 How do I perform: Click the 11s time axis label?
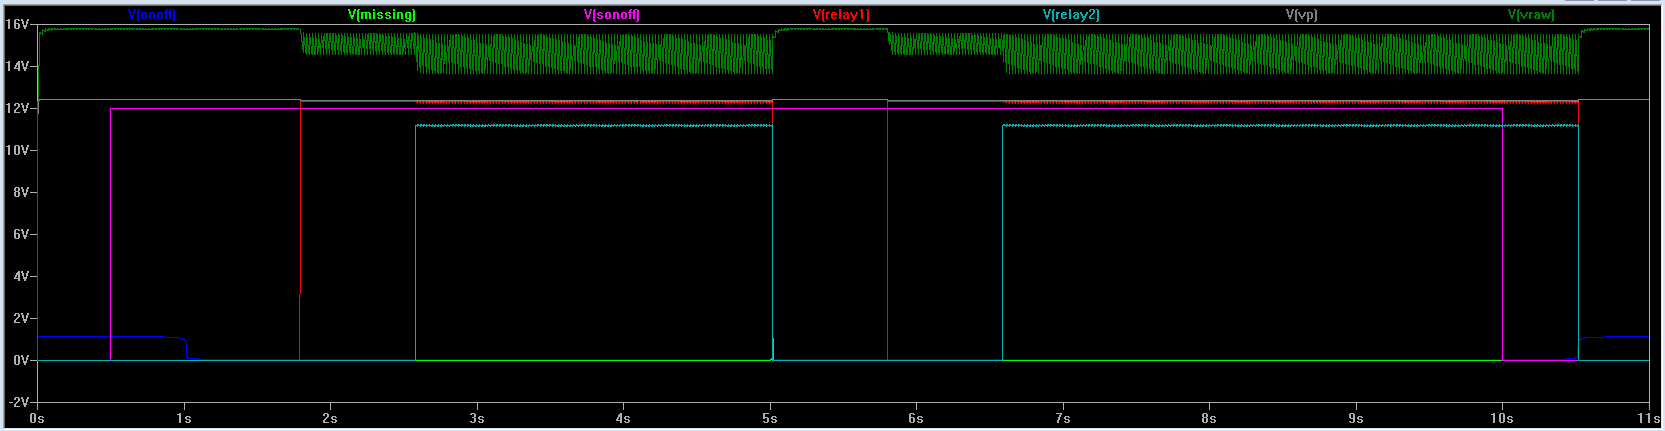tap(1650, 419)
